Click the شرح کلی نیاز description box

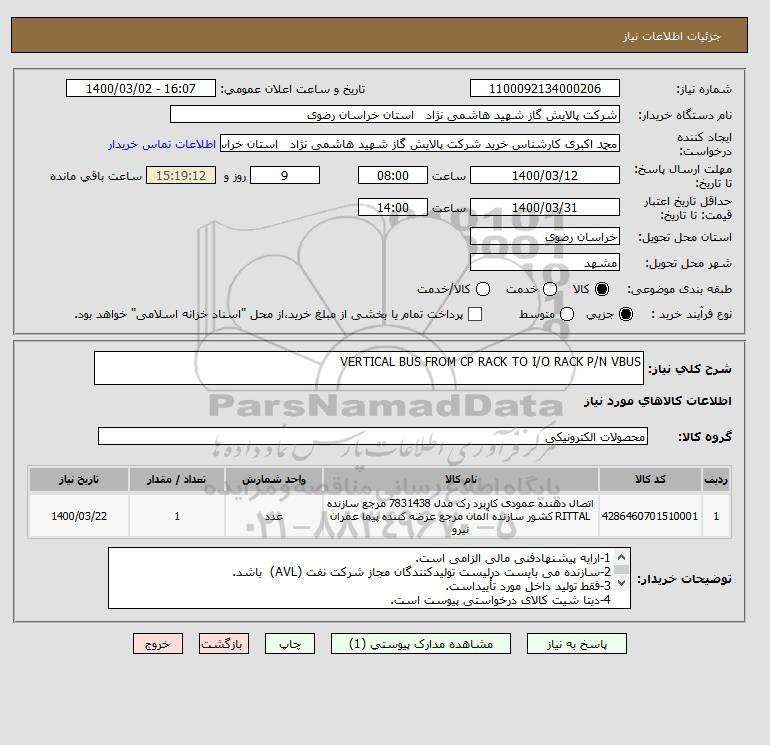[x=368, y=368]
